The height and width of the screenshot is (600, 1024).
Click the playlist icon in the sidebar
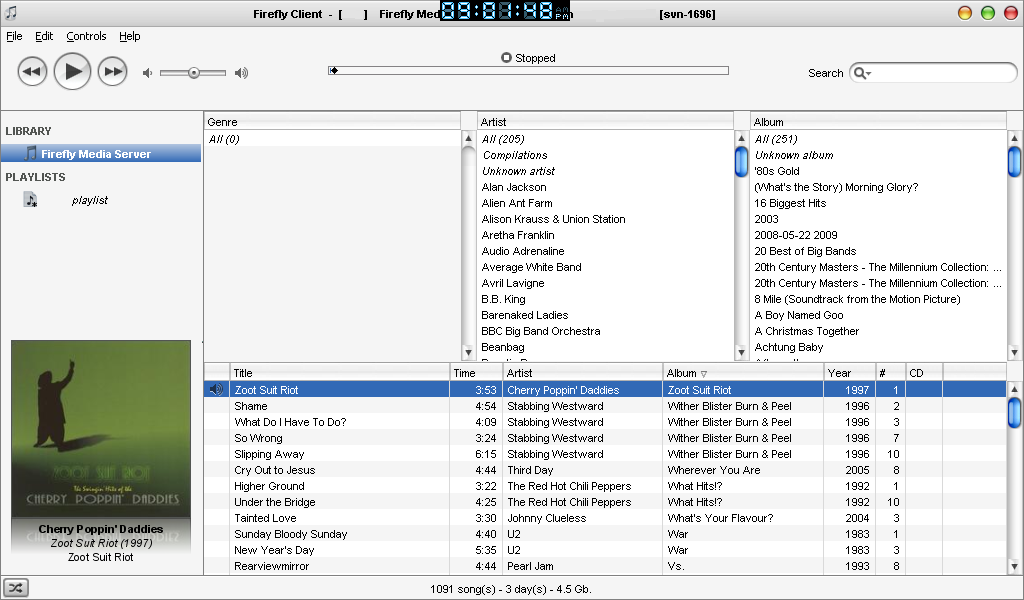tap(30, 200)
